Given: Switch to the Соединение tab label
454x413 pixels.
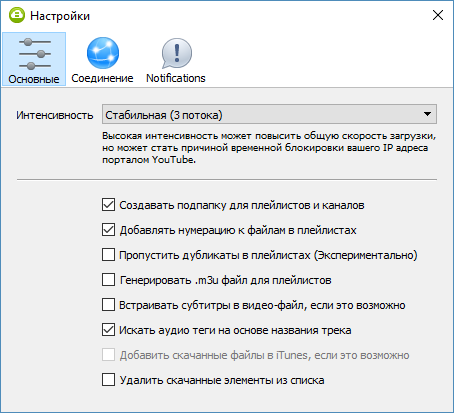Looking at the screenshot, I should (102, 78).
